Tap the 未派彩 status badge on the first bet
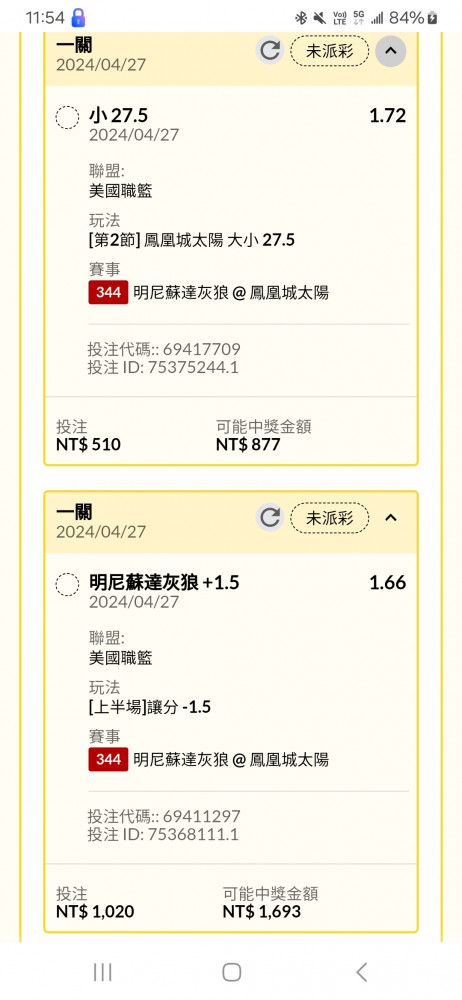 pos(330,51)
